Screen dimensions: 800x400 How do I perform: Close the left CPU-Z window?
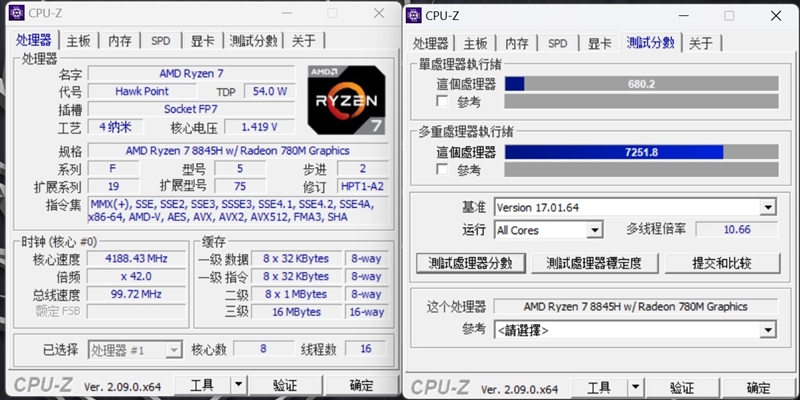[379, 13]
